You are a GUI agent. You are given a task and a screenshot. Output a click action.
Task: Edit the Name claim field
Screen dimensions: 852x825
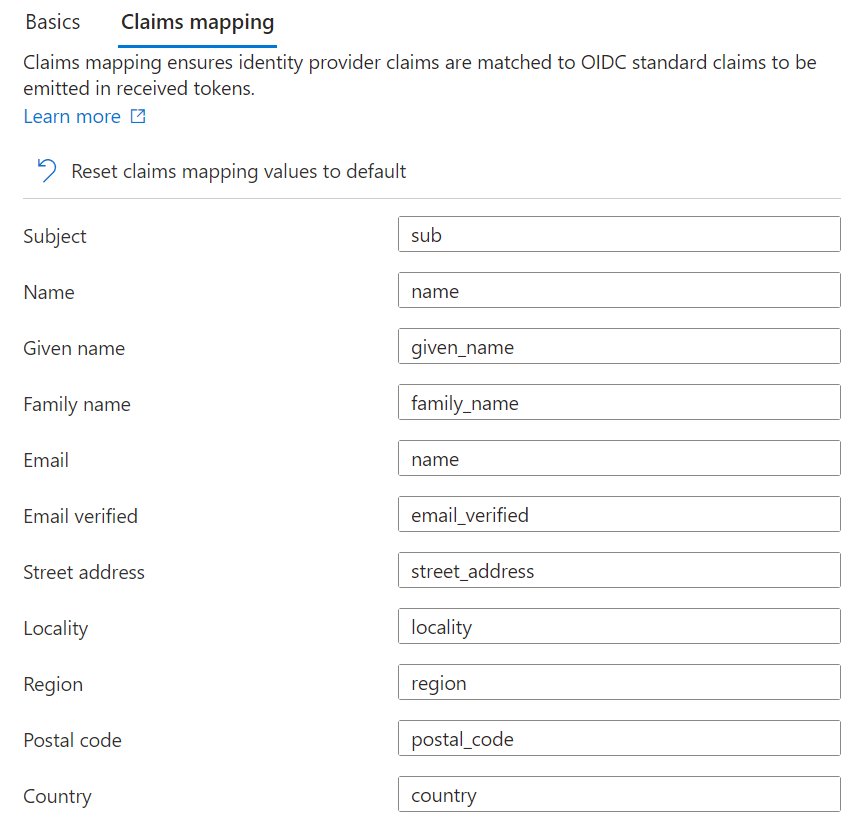point(619,290)
